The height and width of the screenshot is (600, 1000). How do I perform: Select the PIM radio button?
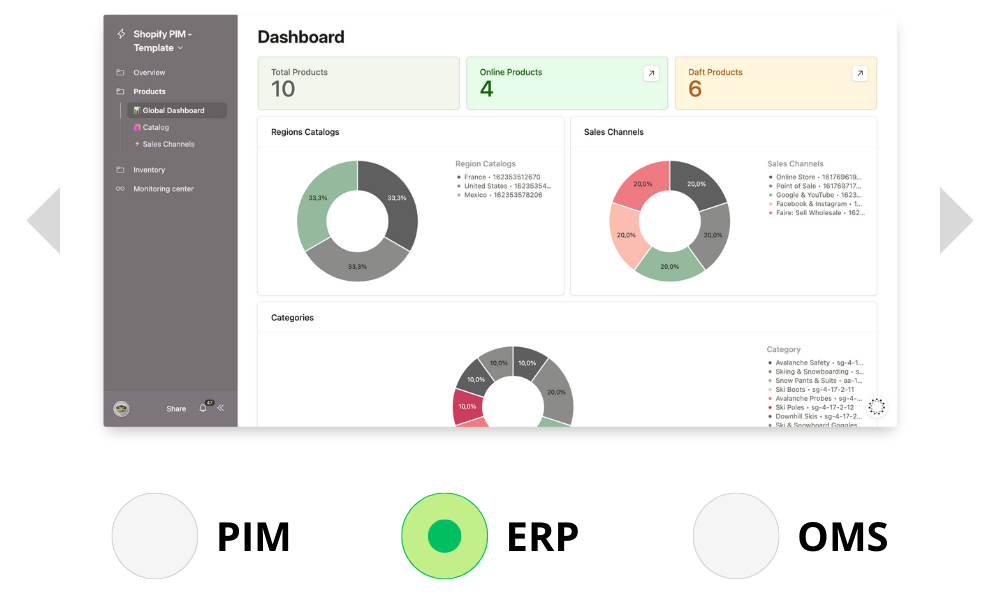click(155, 536)
